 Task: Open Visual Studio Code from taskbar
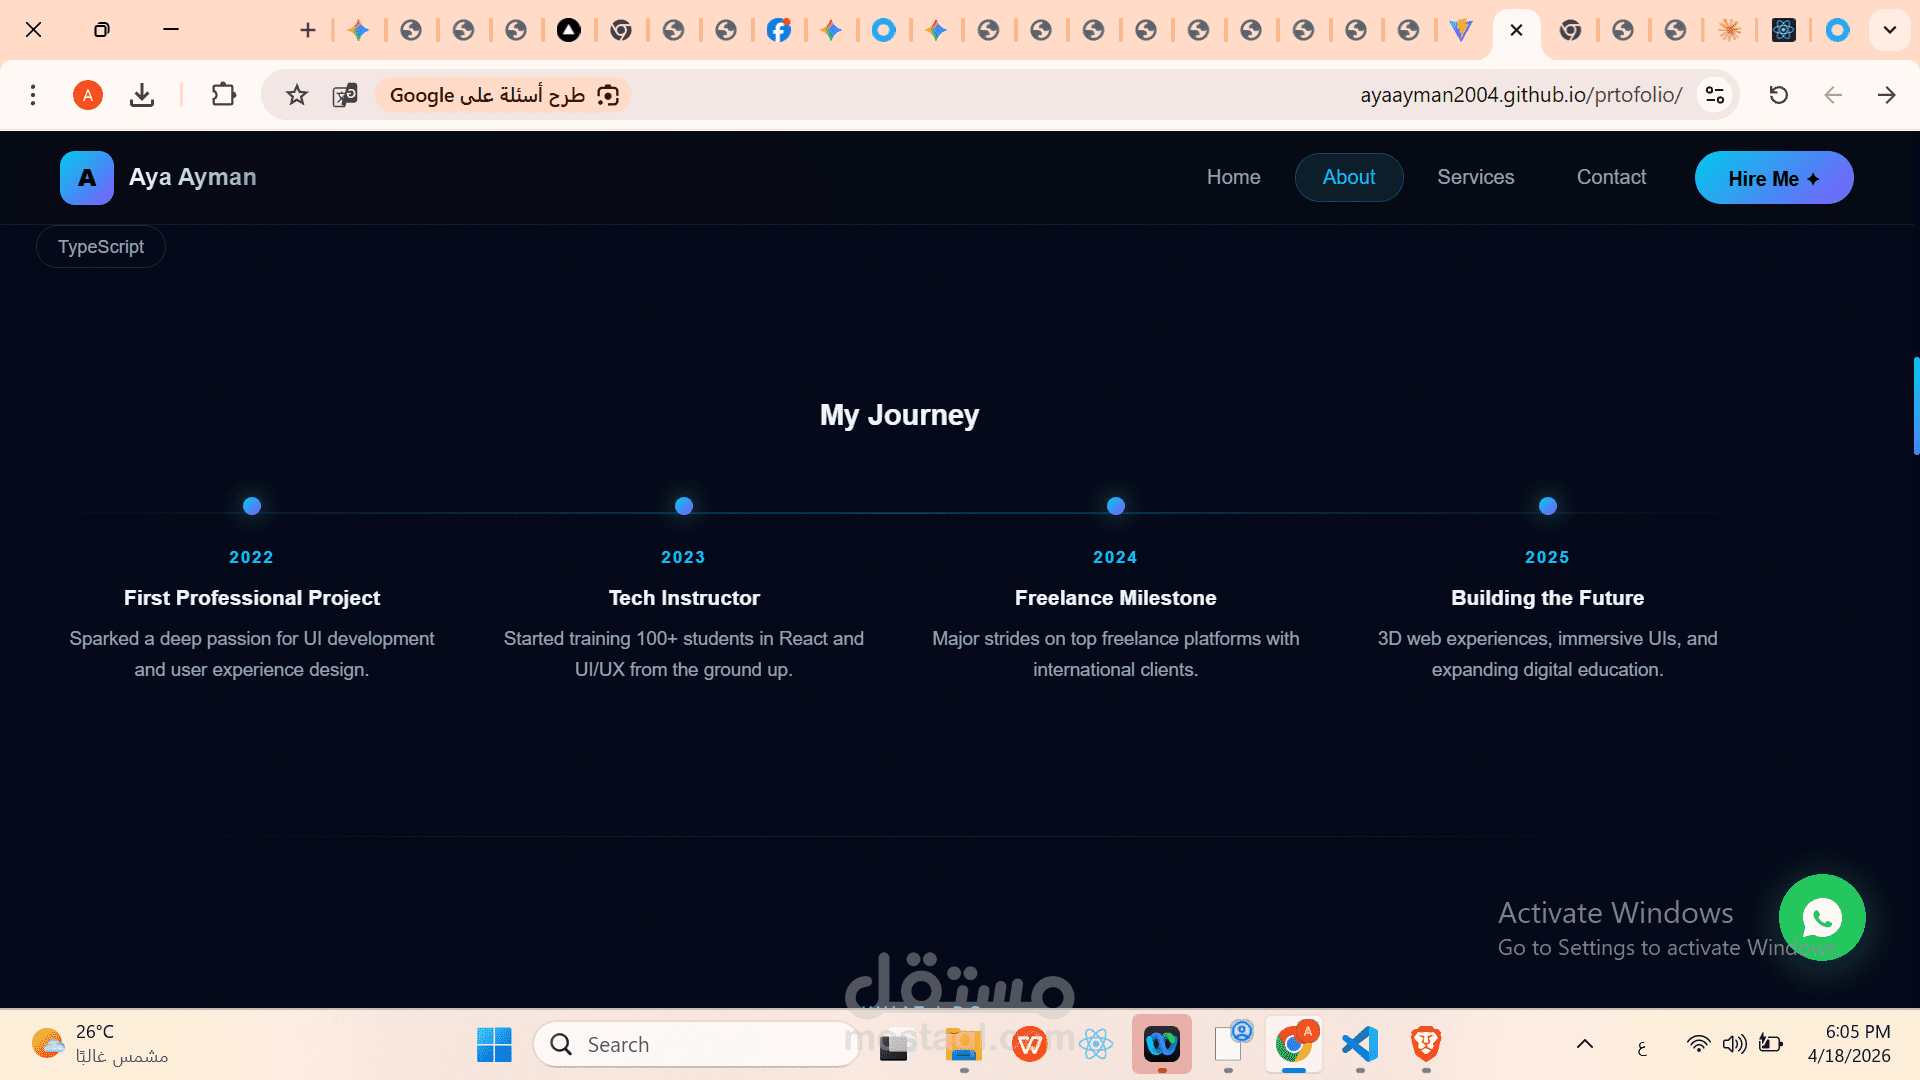point(1360,1044)
